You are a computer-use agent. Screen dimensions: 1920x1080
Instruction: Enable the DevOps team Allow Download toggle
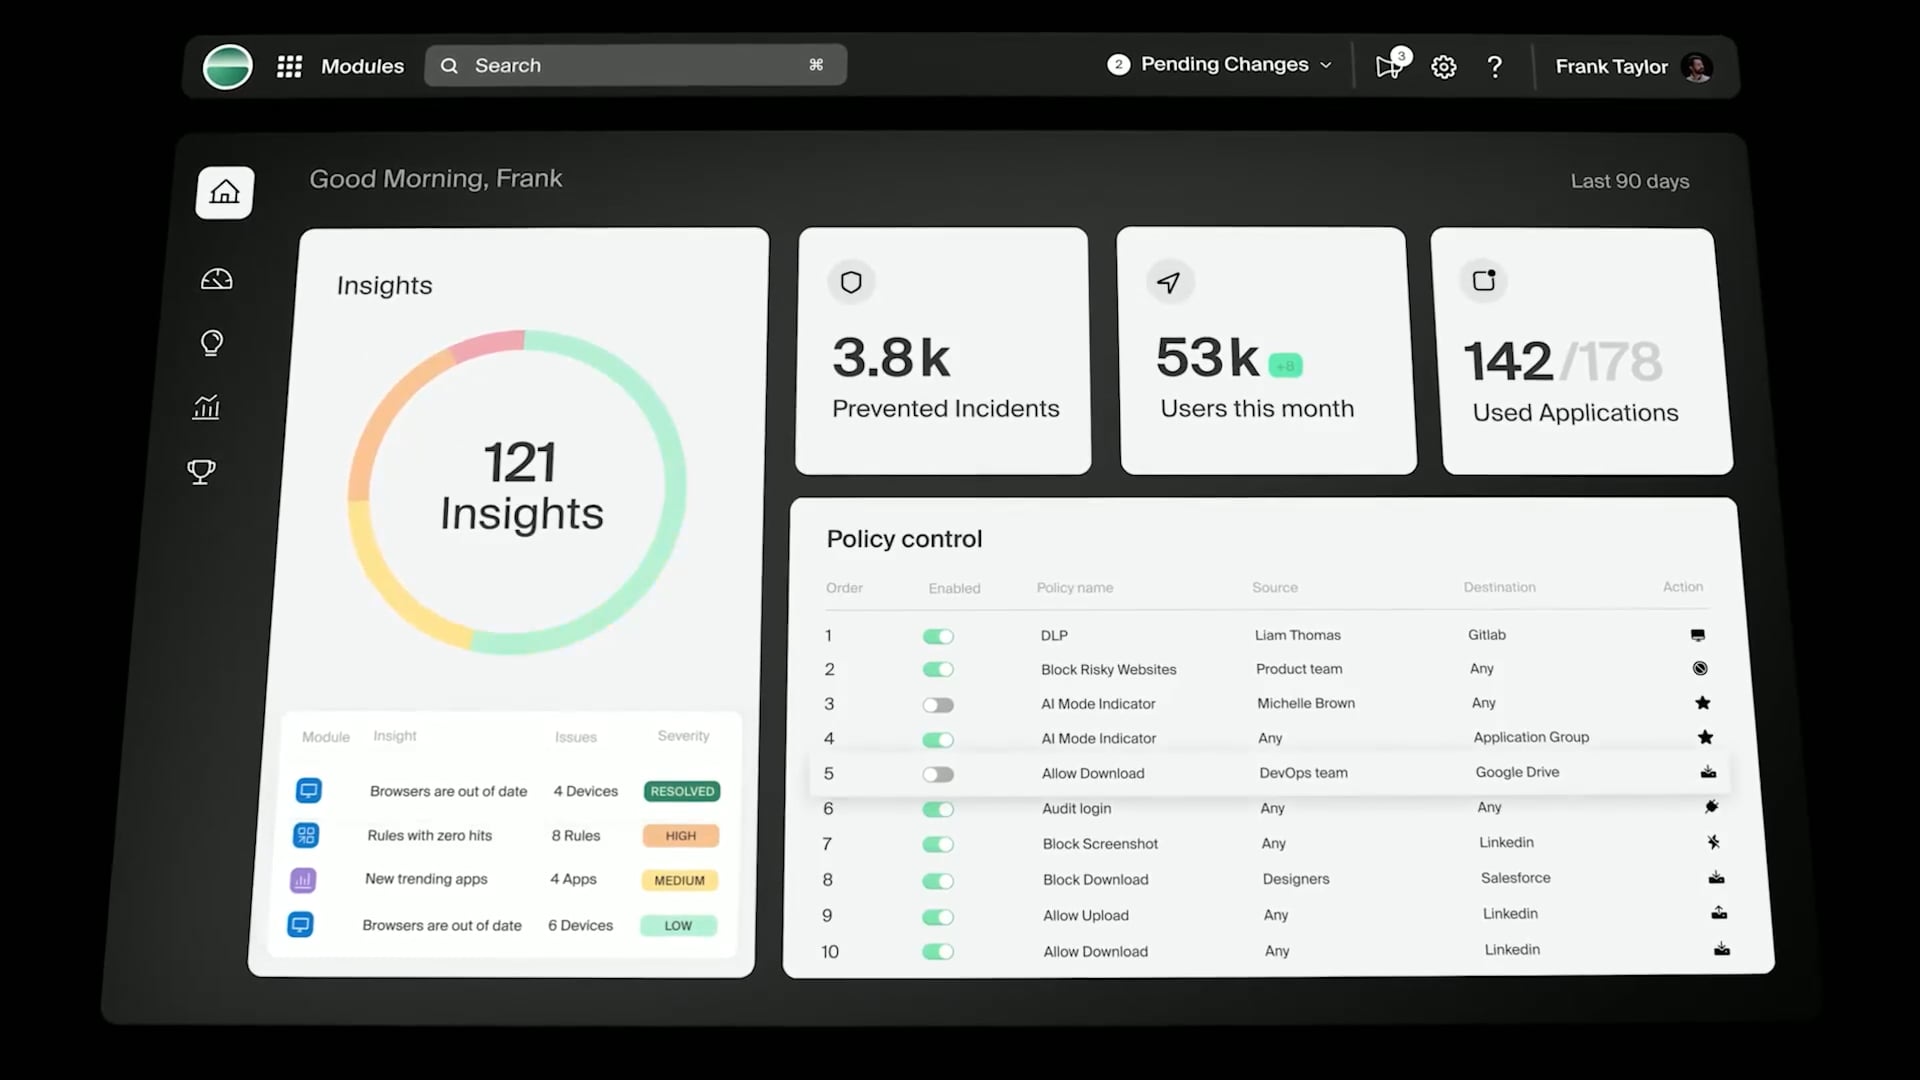click(938, 774)
